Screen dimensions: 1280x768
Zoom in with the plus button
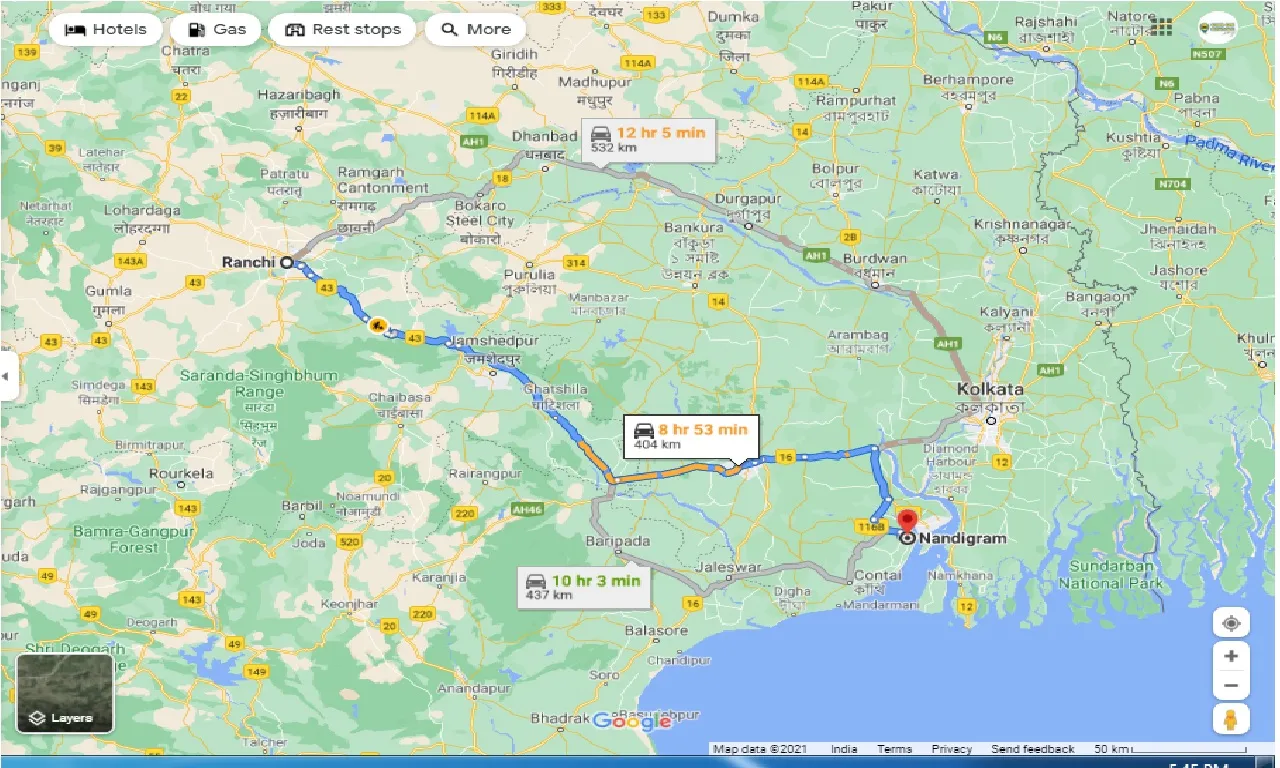[x=1231, y=656]
